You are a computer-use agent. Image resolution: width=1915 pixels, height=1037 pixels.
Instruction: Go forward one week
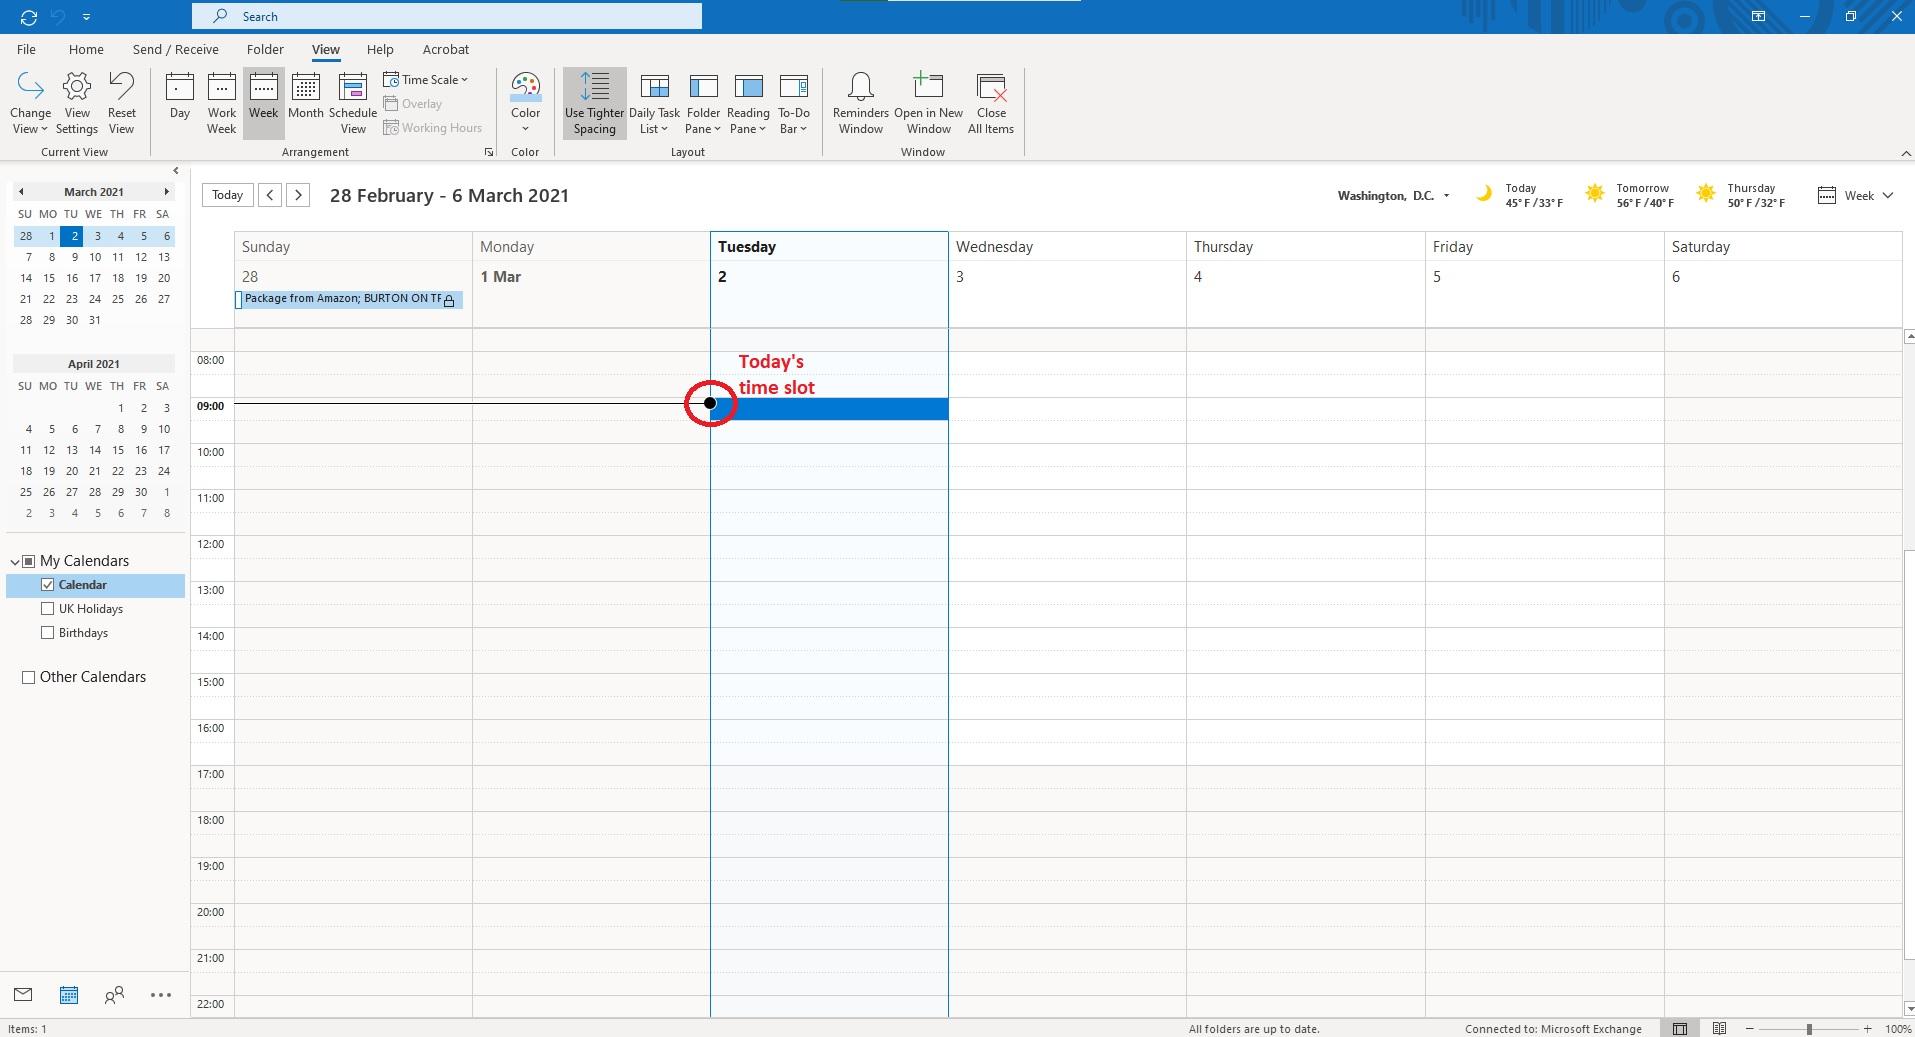pyautogui.click(x=298, y=195)
